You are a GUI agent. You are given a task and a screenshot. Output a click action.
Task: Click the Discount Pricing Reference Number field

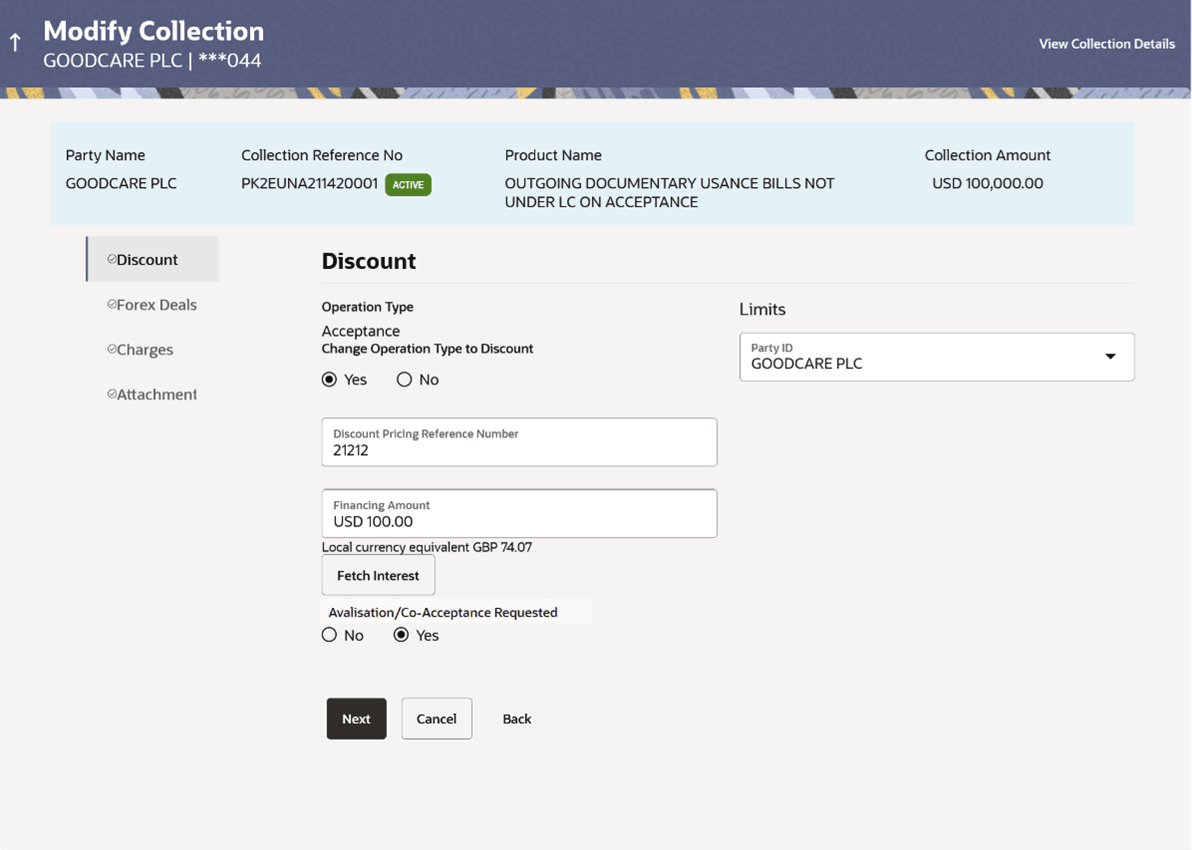pyautogui.click(x=519, y=443)
